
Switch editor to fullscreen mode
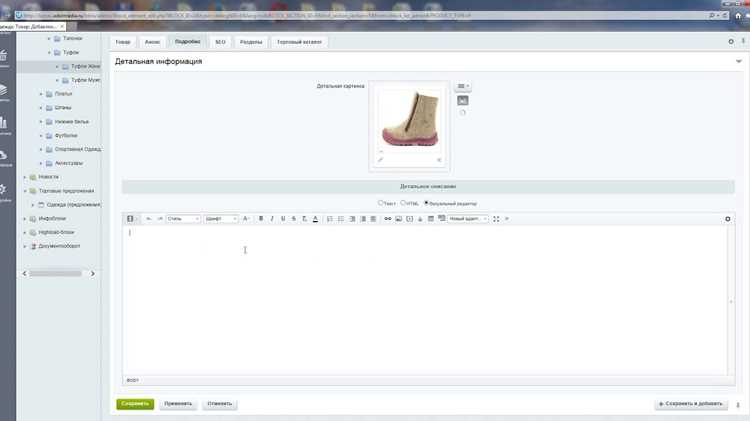(496, 219)
